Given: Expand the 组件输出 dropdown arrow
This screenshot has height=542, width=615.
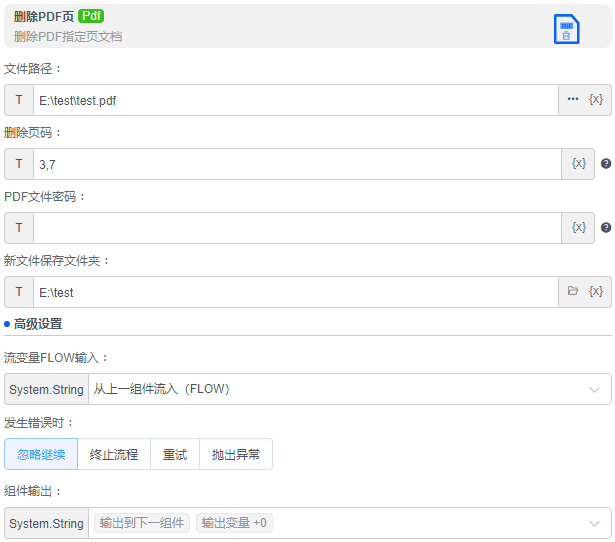Looking at the screenshot, I should [x=594, y=523].
